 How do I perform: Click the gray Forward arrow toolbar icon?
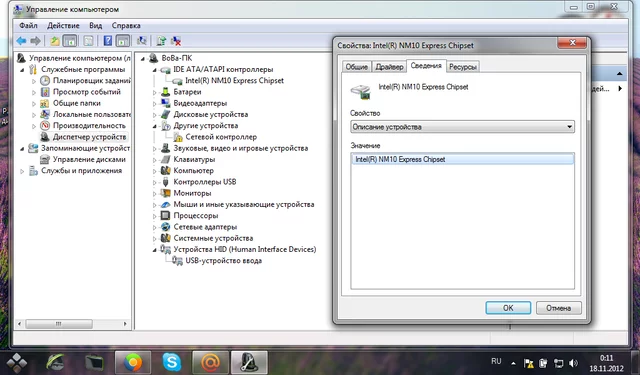click(x=36, y=41)
